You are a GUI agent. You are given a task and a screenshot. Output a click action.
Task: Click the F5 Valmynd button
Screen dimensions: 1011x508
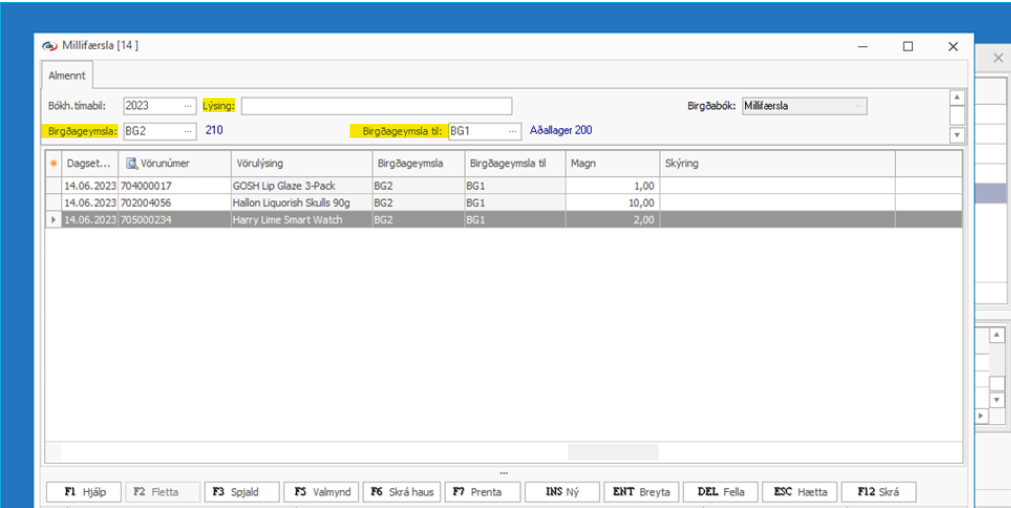pos(321,492)
